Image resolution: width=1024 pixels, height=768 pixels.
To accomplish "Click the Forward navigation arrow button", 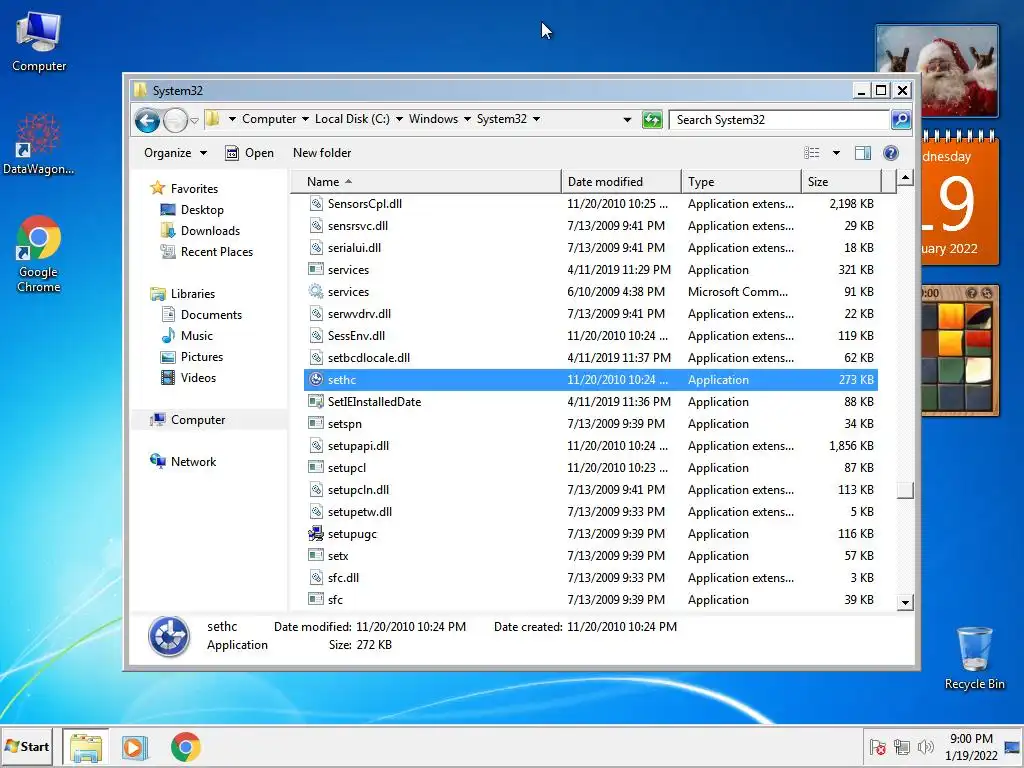I will click(176, 120).
